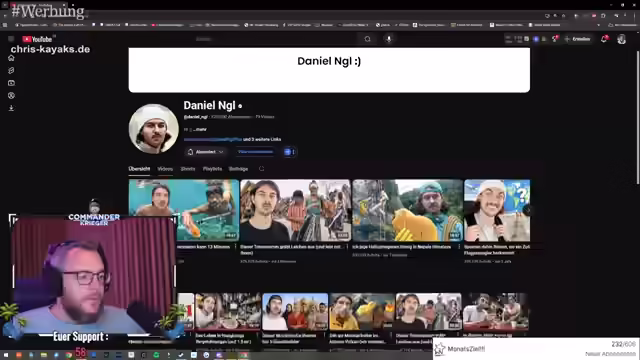This screenshot has width=640, height=360.
Task: Open the underwater swimming video thumbnail
Action: pos(184,210)
